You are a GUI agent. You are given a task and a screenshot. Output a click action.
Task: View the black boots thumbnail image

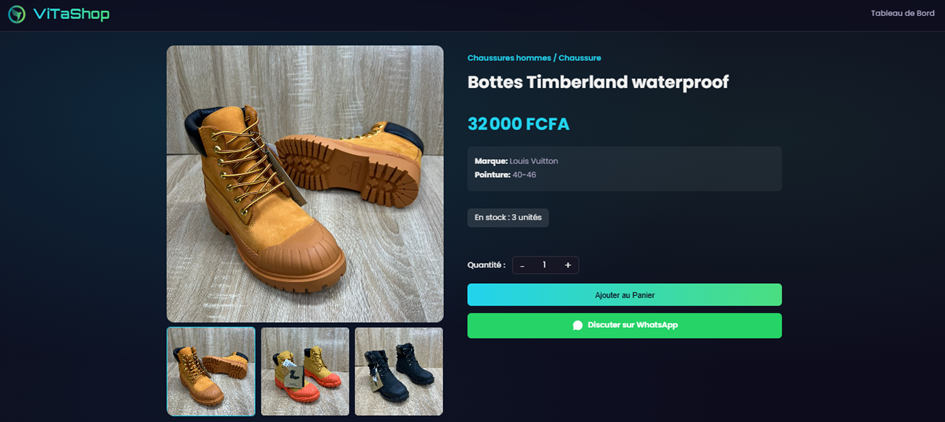(x=399, y=371)
